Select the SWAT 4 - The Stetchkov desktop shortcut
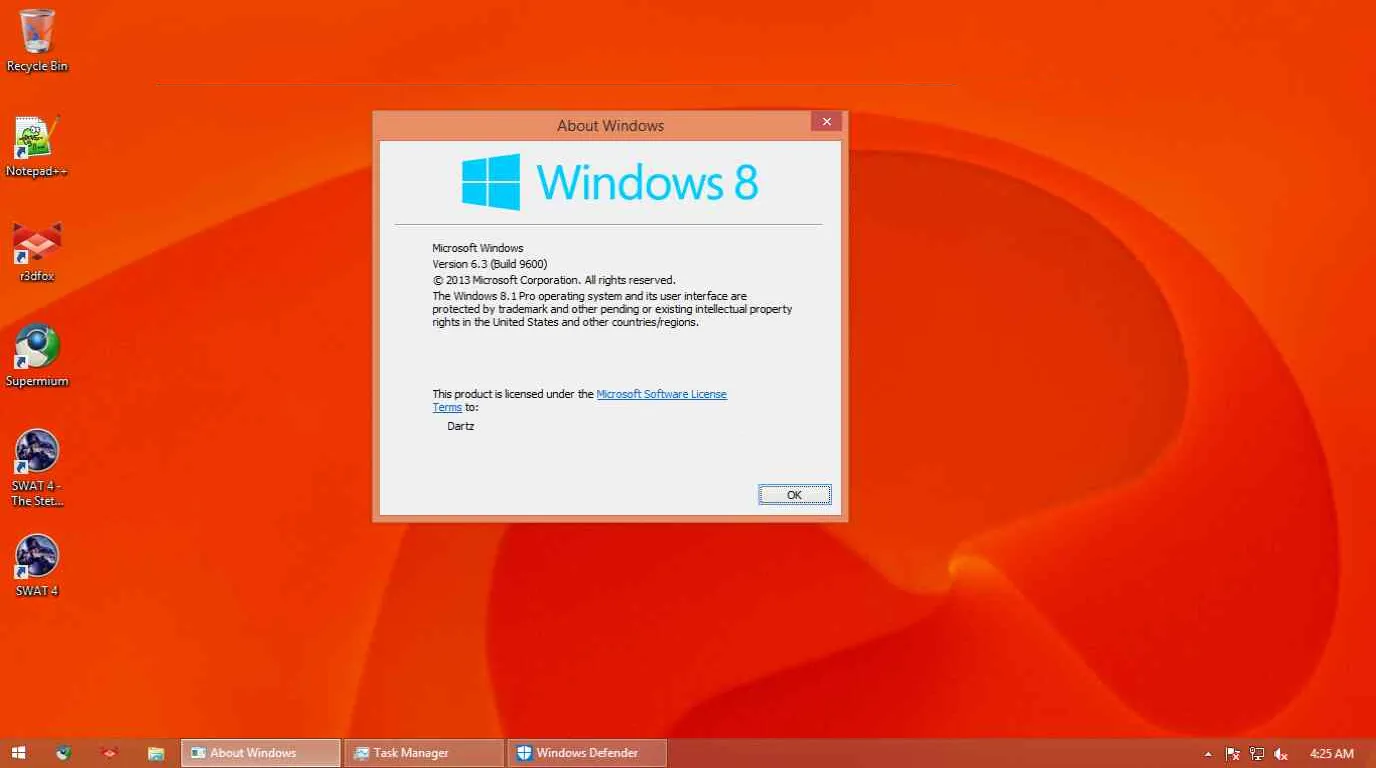1376x768 pixels. tap(37, 468)
